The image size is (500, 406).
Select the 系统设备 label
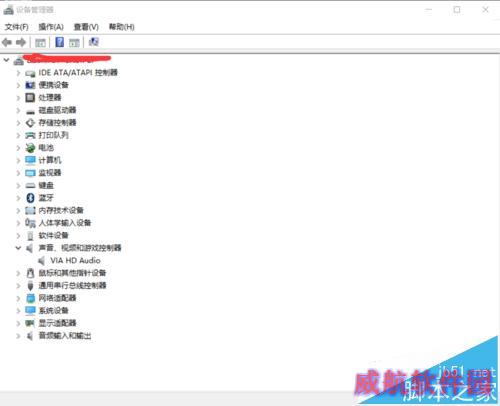coord(53,310)
